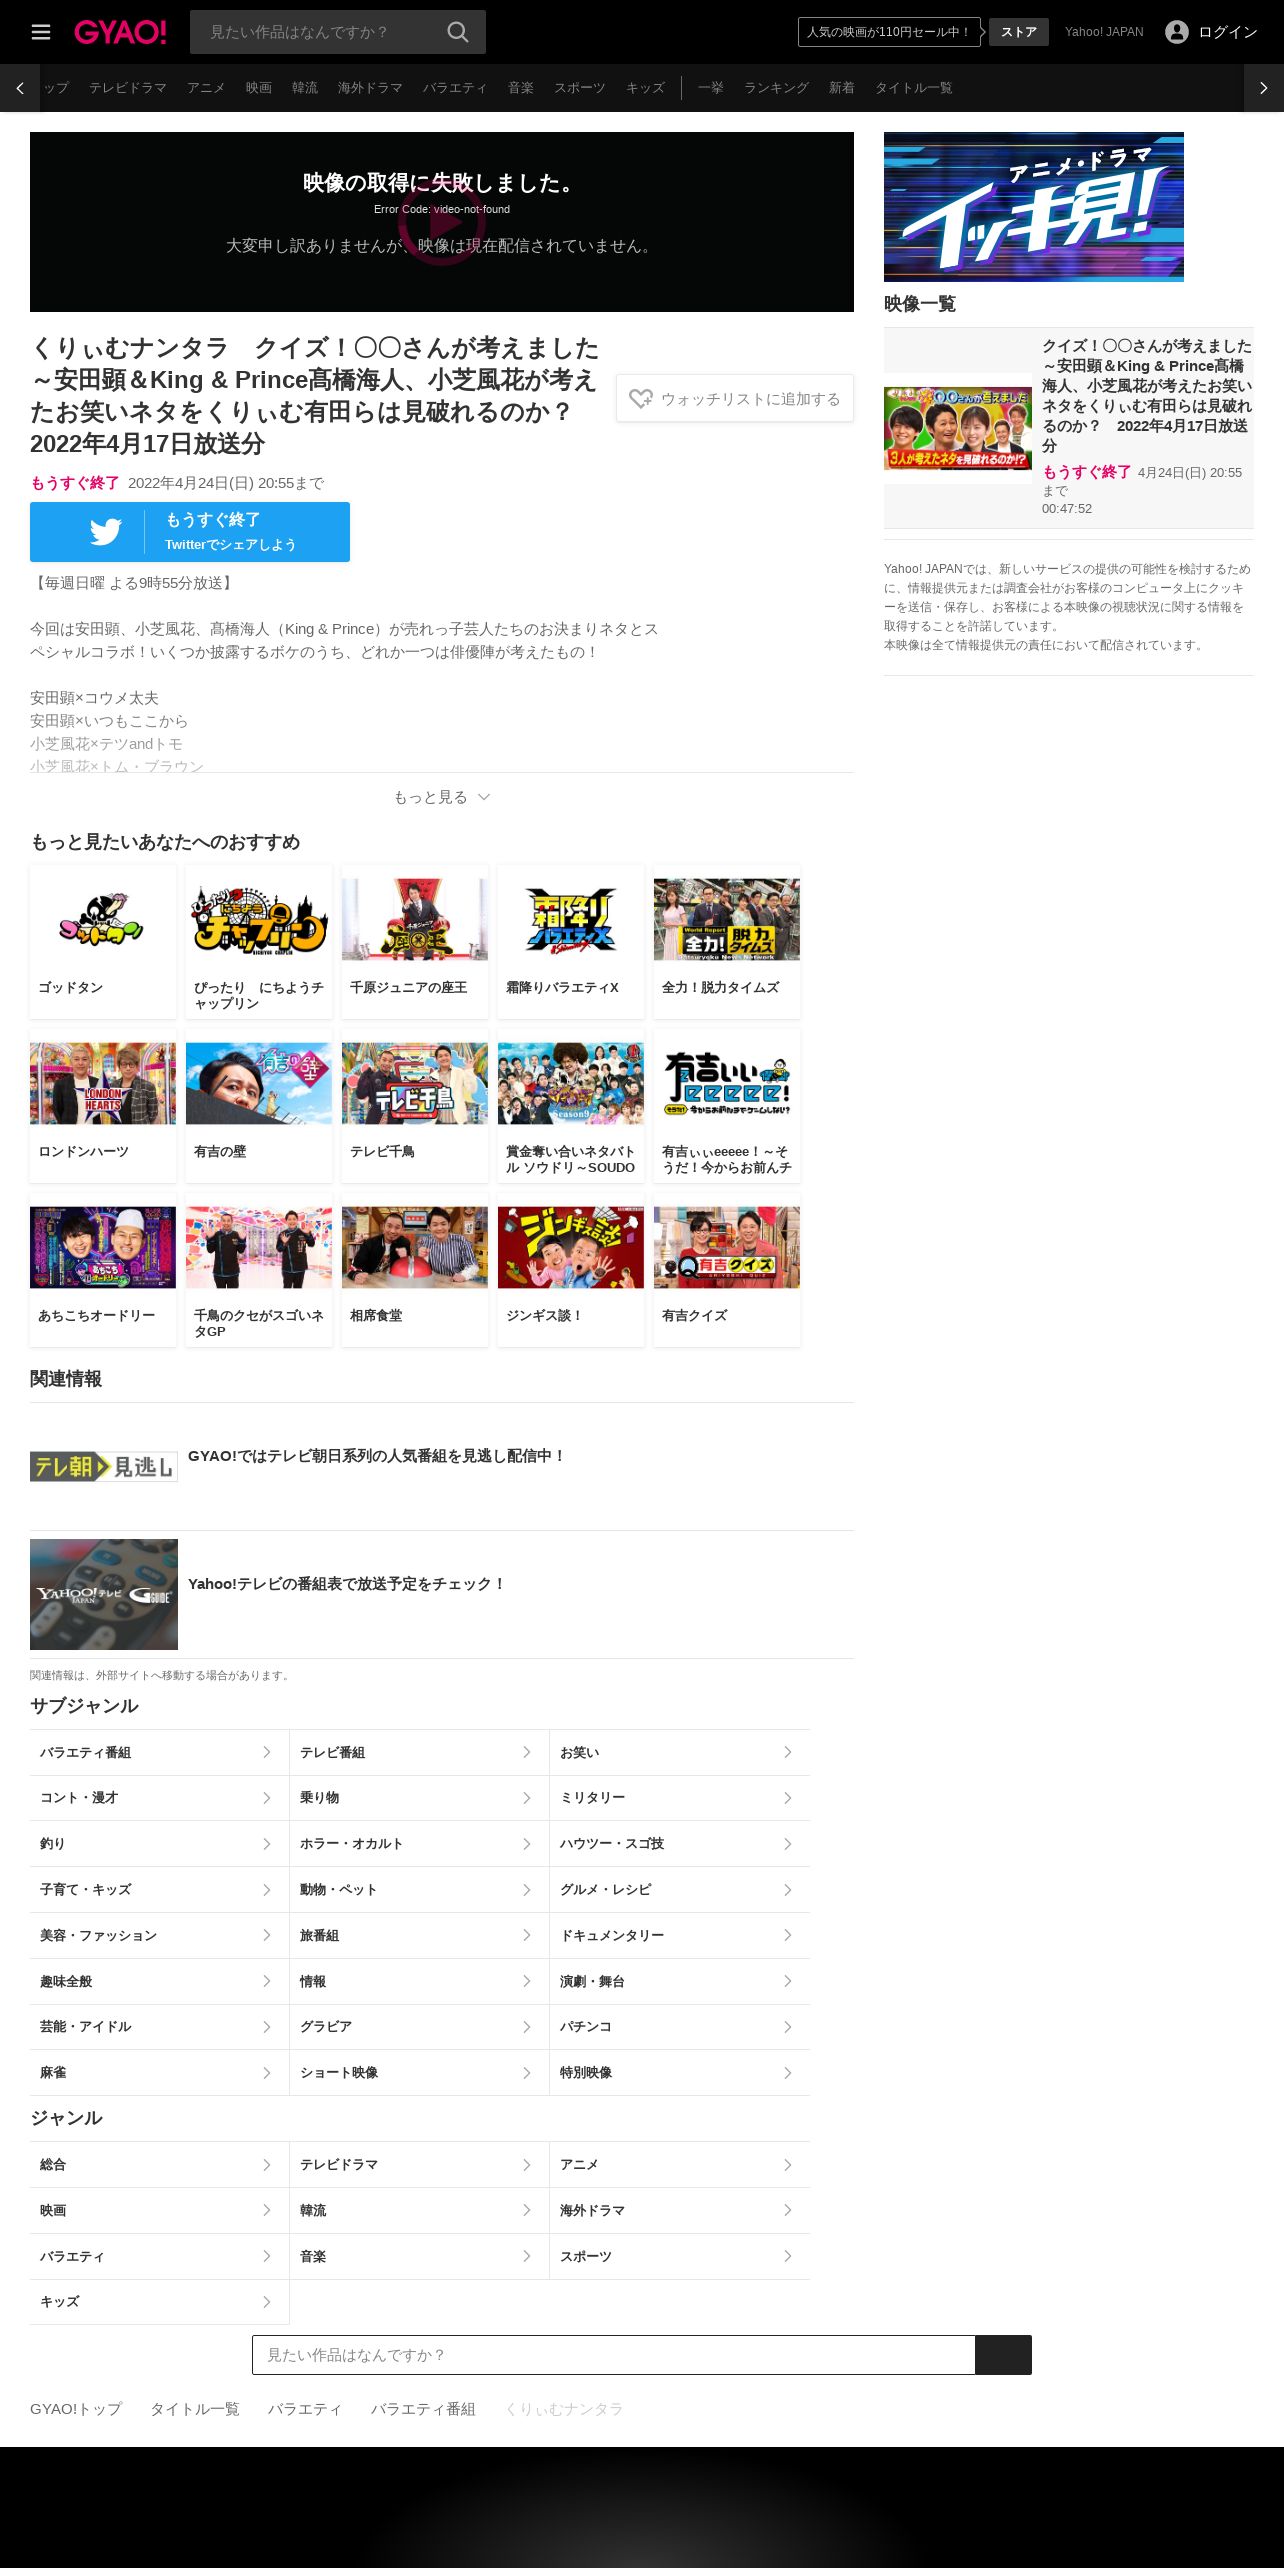1284x2568 pixels.
Task: Open the 全力！脱力タイムズ card
Action: tap(727, 942)
